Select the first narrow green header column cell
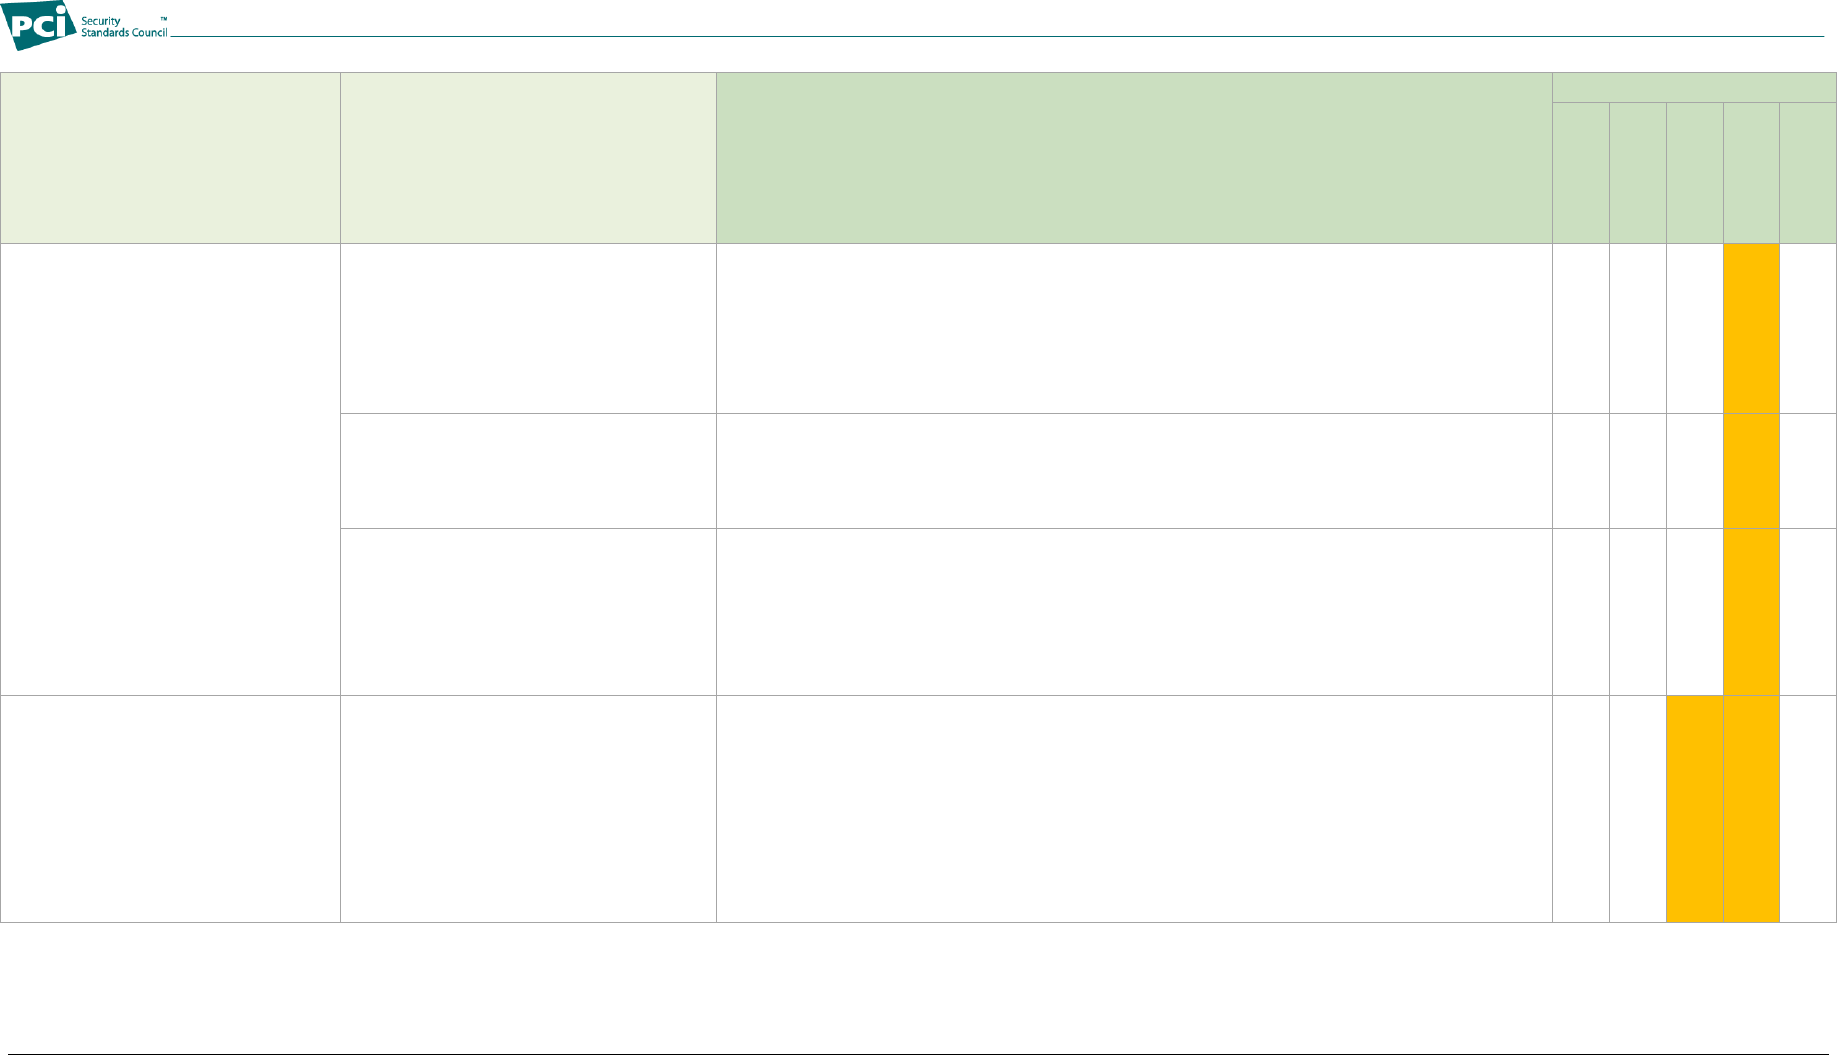 click(x=1581, y=173)
